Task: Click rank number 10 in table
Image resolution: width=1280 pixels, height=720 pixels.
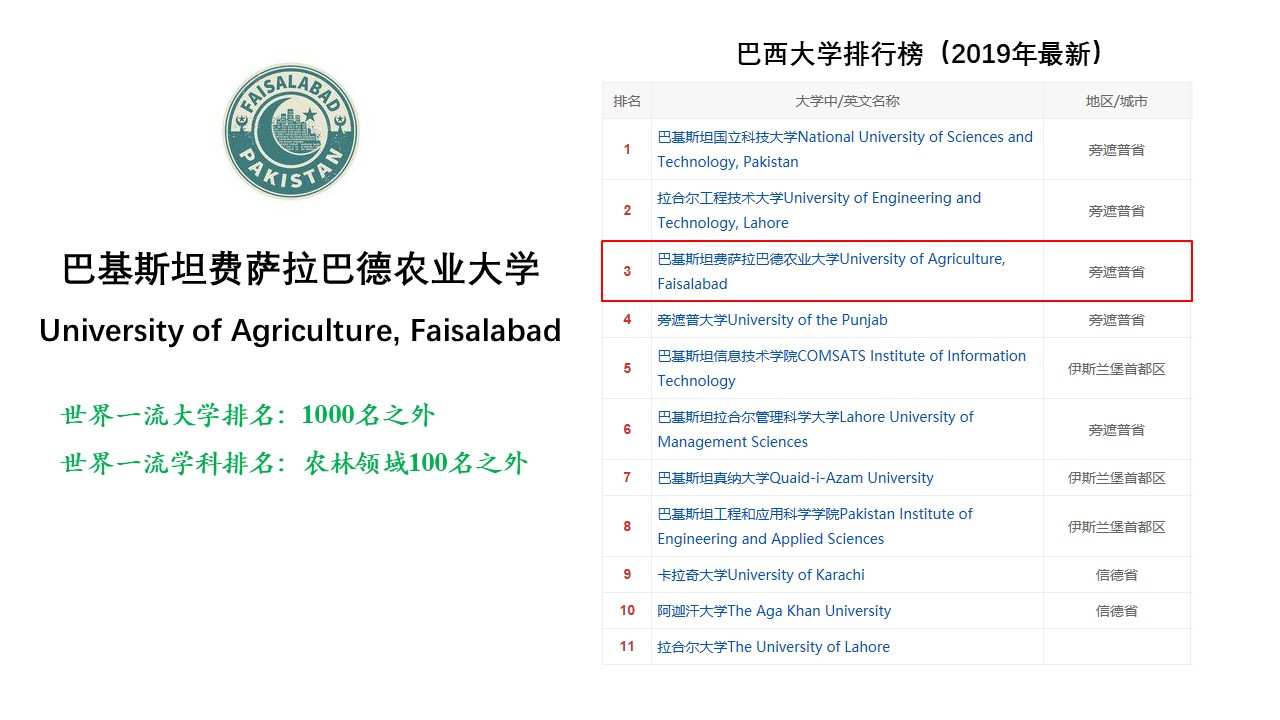Action: 627,611
